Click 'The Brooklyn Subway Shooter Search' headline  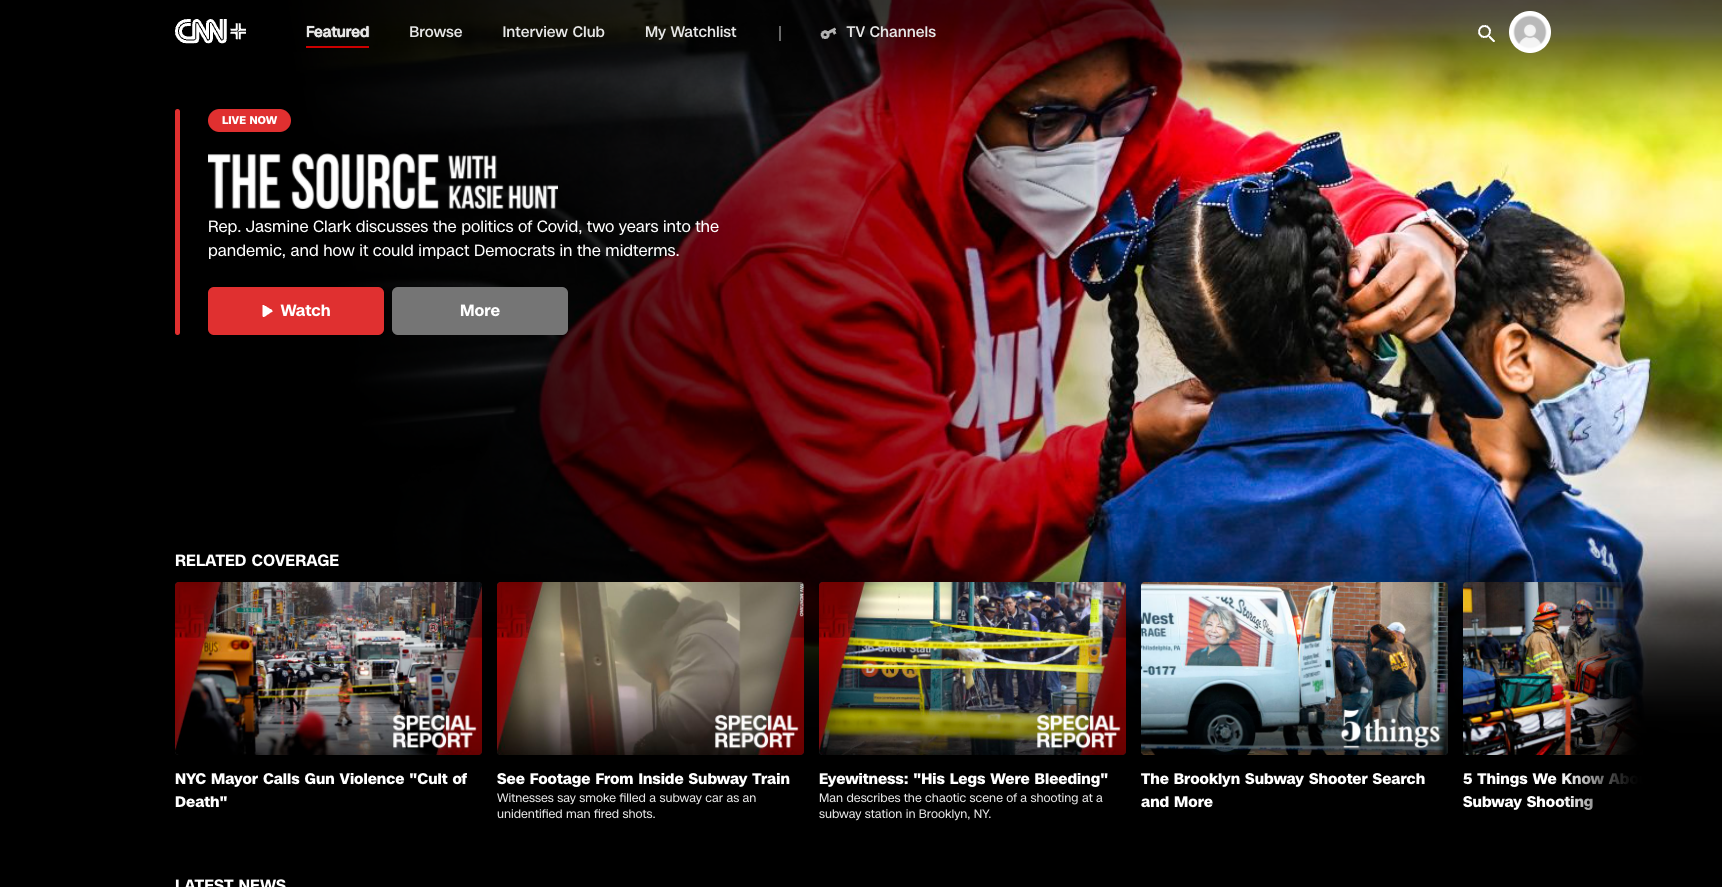pyautogui.click(x=1283, y=790)
